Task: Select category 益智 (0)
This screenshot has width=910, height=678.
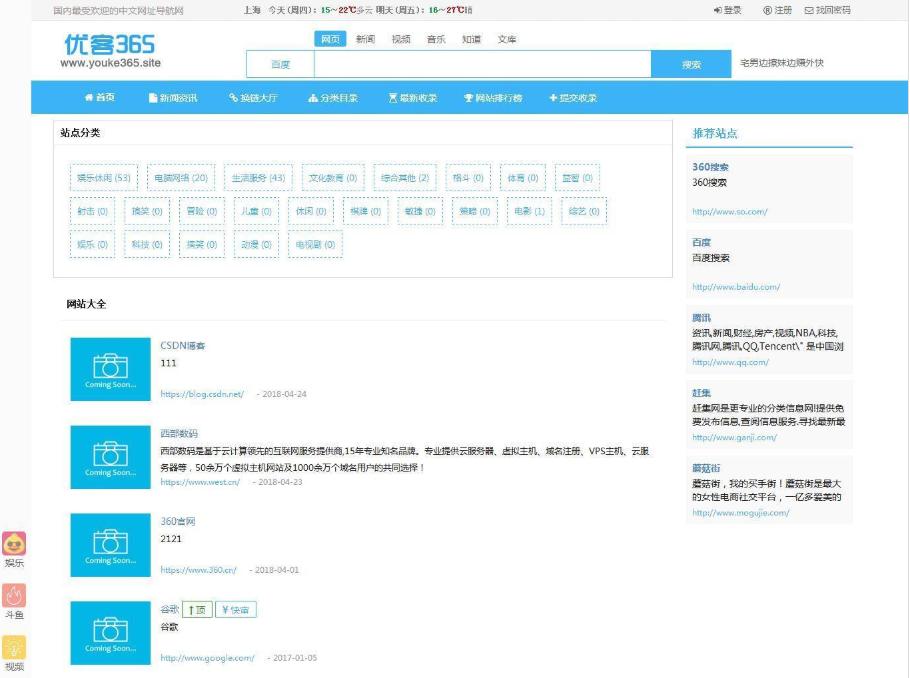Action: 577,178
